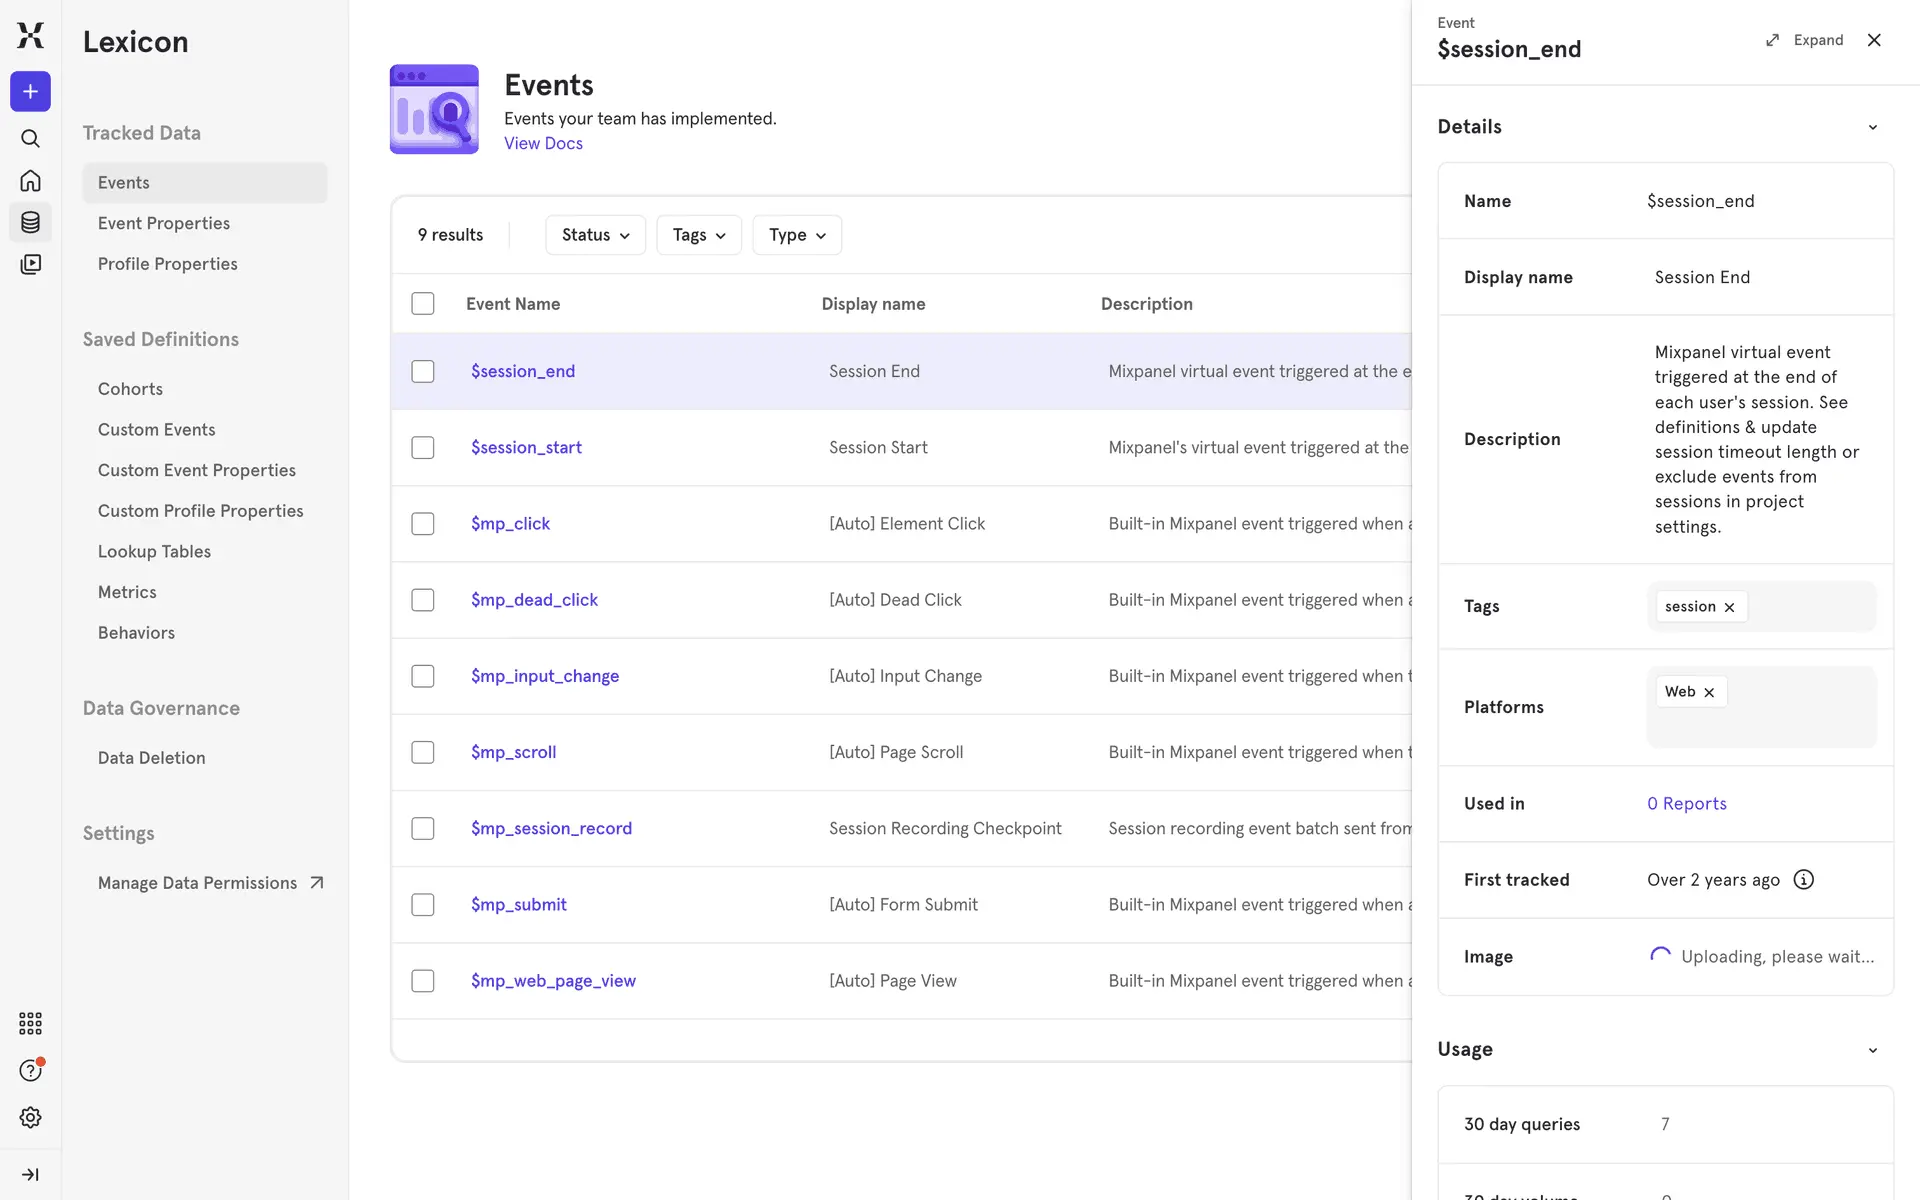Click info icon beside First tracked
Image resolution: width=1920 pixels, height=1200 pixels.
[x=1803, y=880]
